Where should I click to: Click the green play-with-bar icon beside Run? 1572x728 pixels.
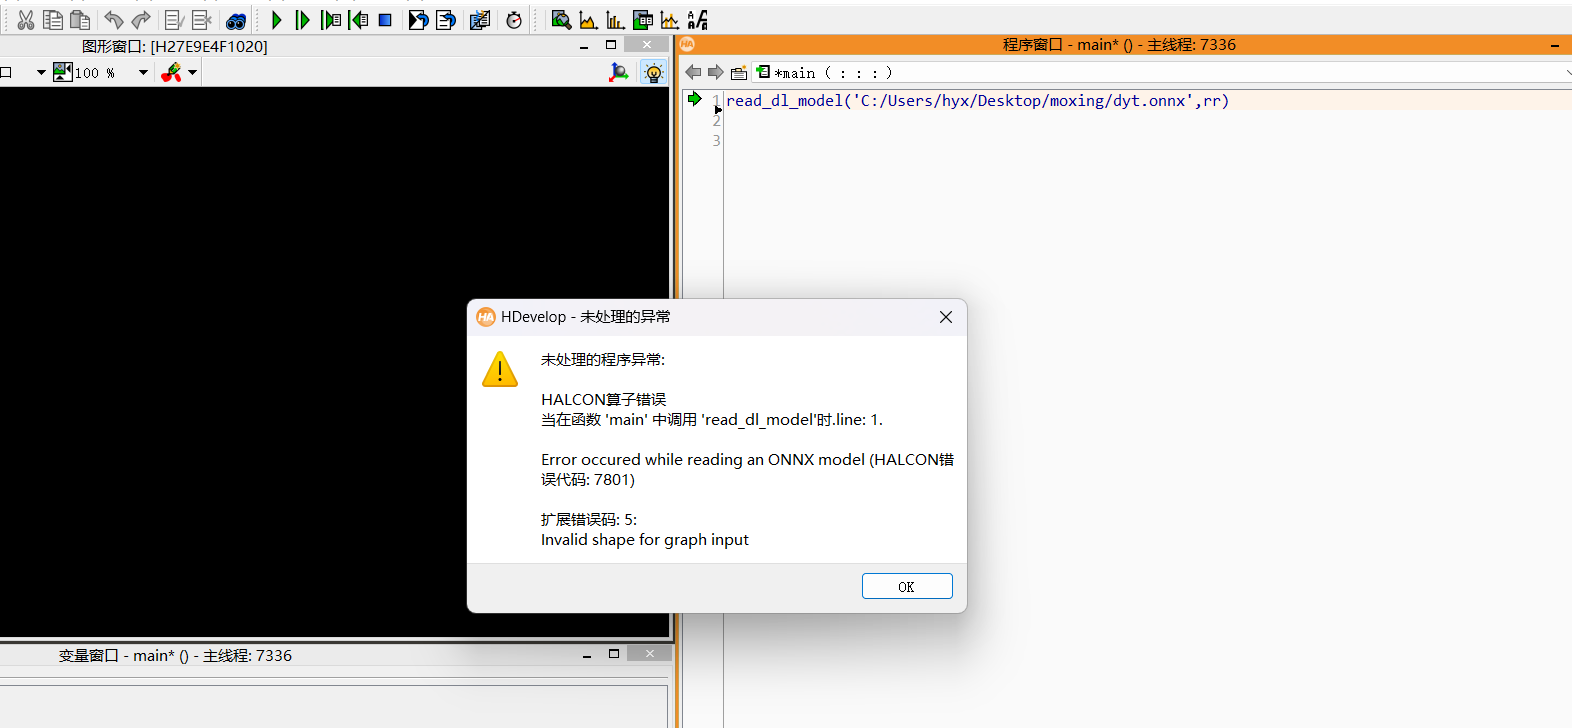click(x=302, y=20)
